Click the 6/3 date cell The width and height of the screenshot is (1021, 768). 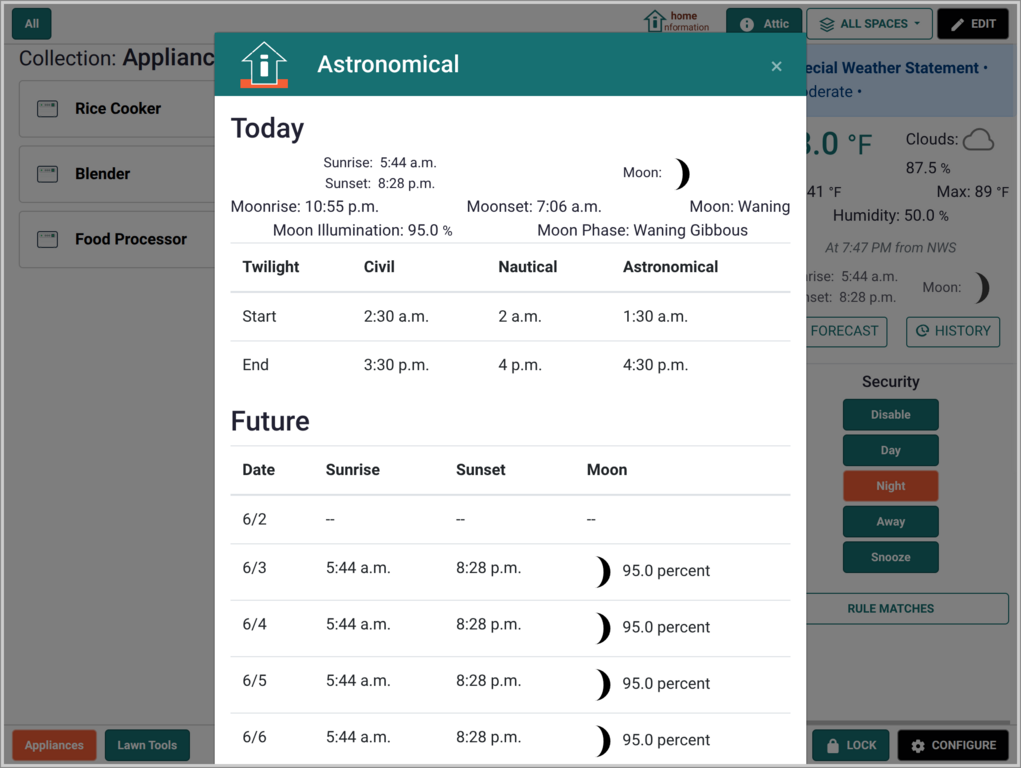254,568
